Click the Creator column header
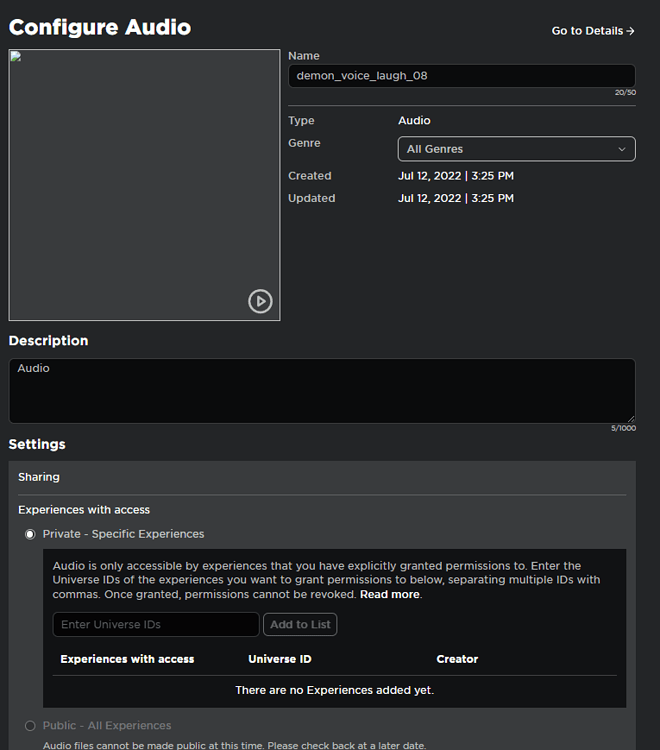The width and height of the screenshot is (660, 750). click(457, 659)
